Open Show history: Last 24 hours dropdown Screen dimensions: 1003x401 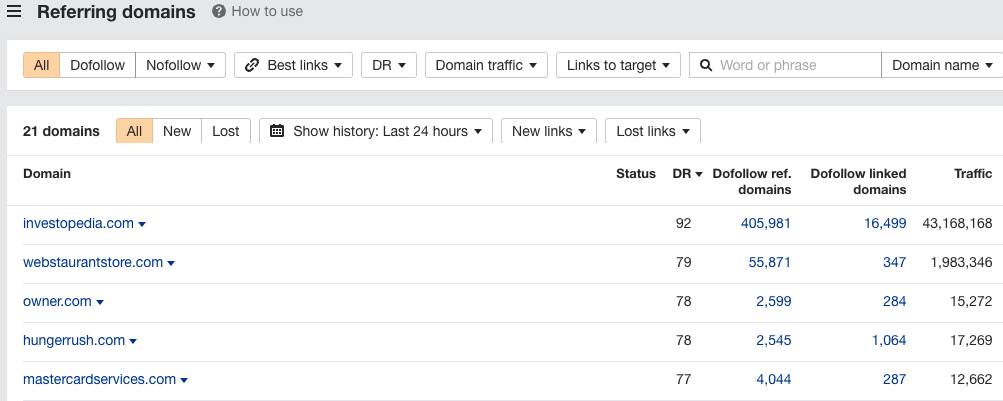click(x=376, y=131)
